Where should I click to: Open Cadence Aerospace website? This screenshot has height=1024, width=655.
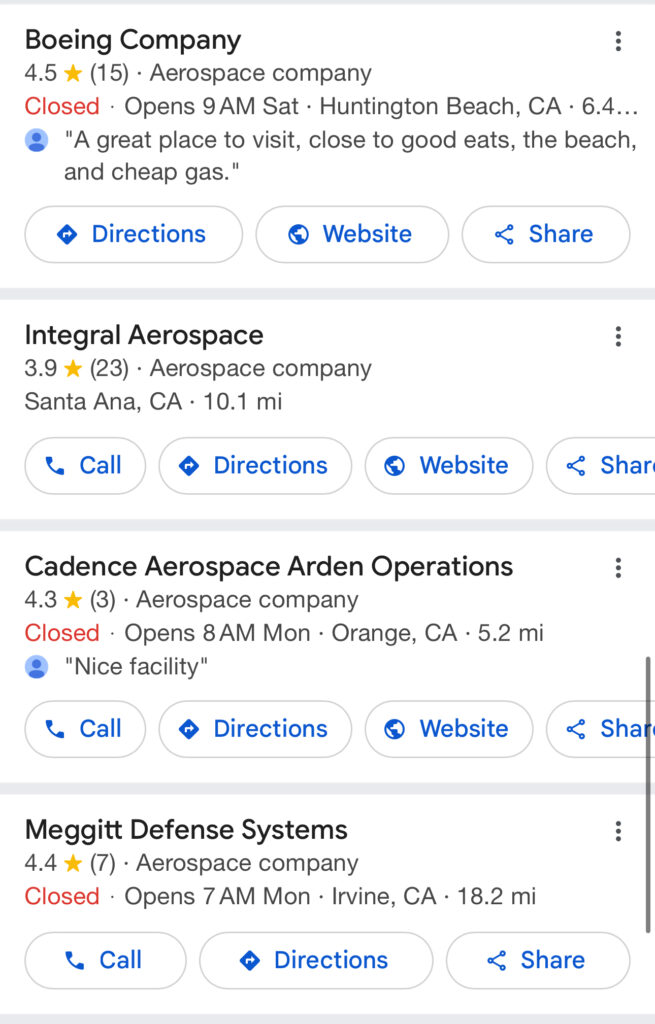(x=449, y=729)
